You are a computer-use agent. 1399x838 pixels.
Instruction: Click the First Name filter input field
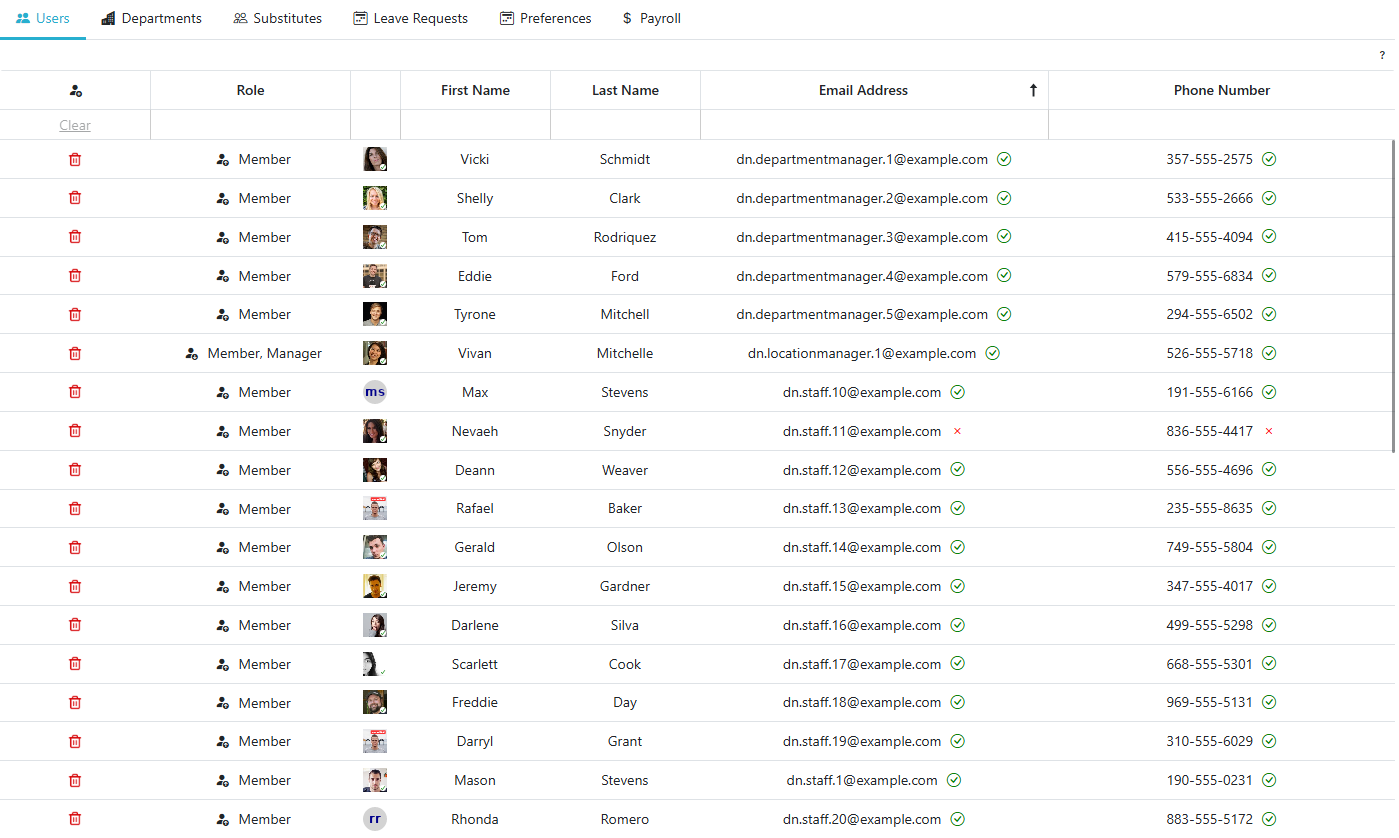[475, 125]
